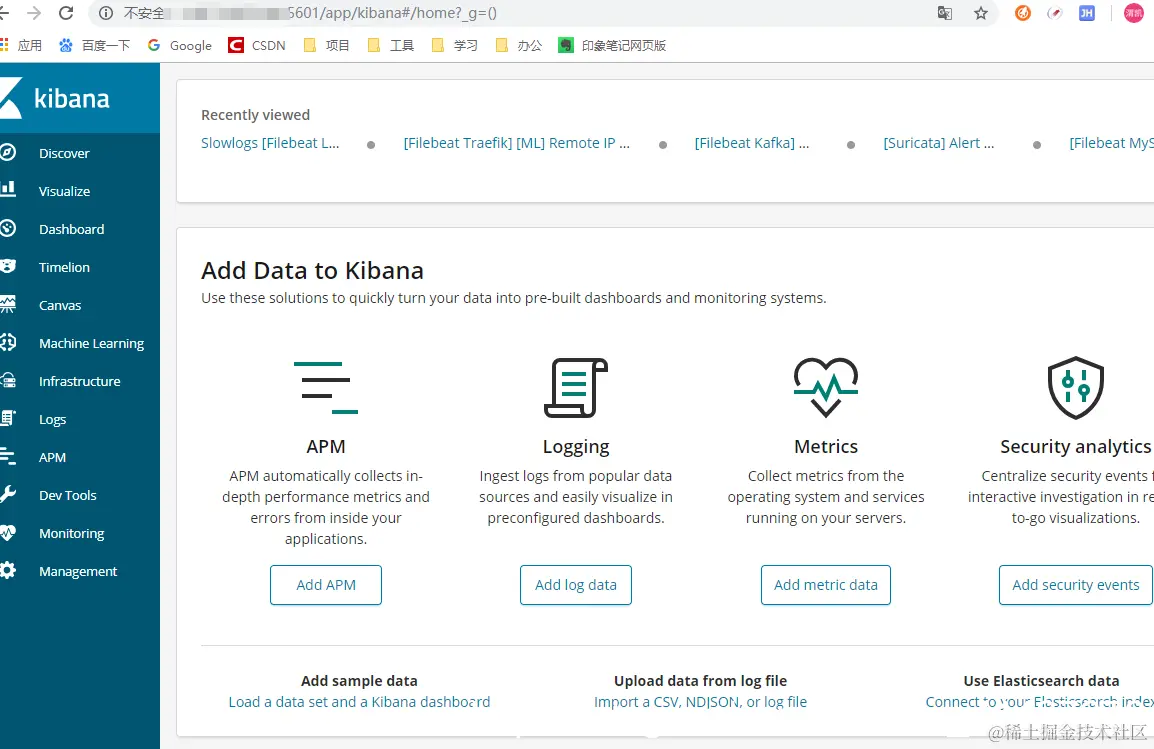Open the Visualize menu item
Viewport: 1154px width, 749px height.
coord(65,191)
